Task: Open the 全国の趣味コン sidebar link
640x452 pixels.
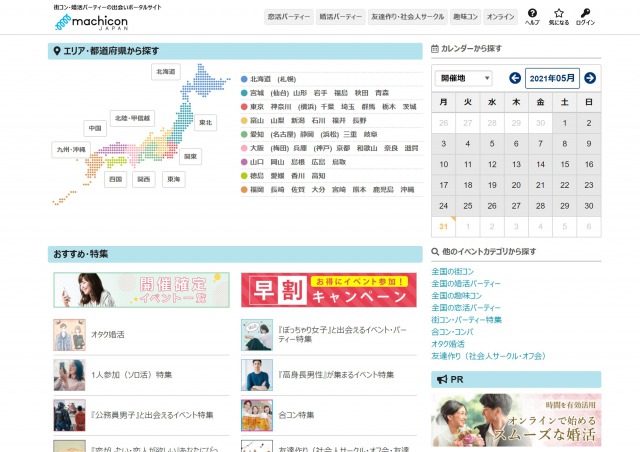Action: pos(457,296)
